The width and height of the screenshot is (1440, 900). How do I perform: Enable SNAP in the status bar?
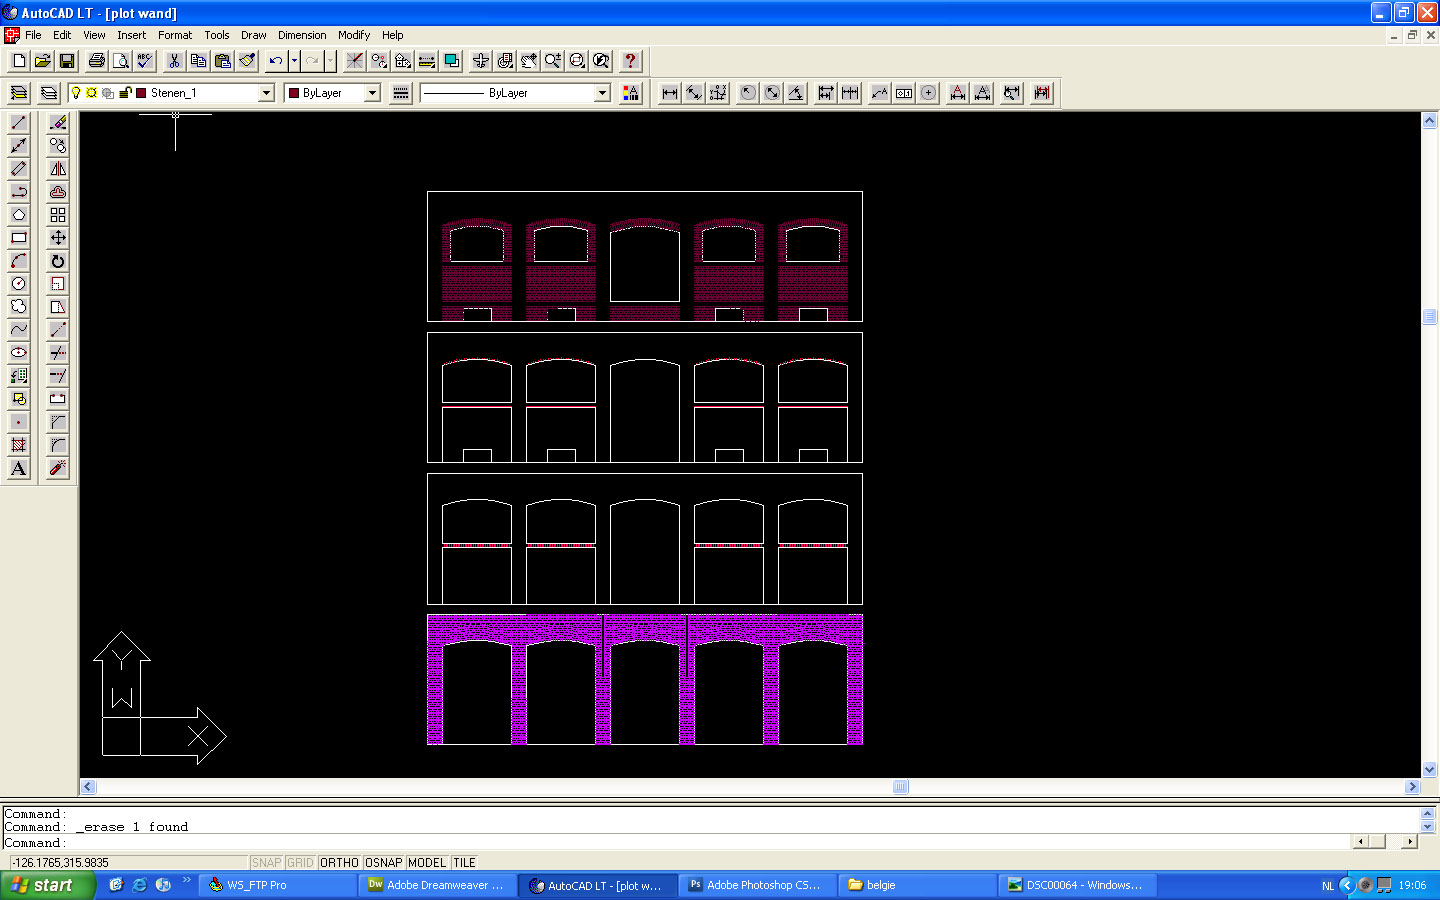pos(266,862)
